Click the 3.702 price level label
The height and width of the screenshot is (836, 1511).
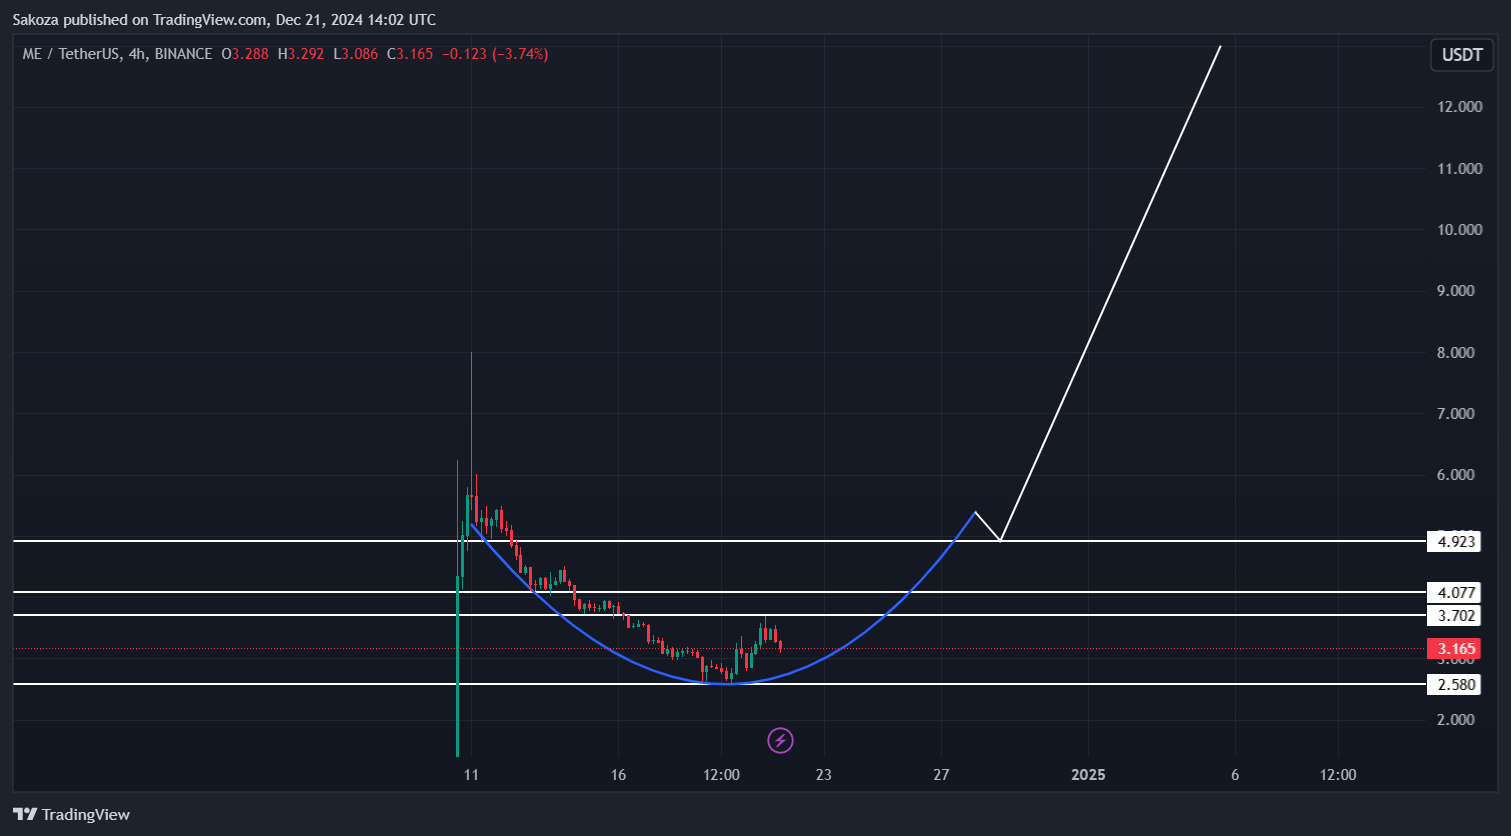[x=1456, y=615]
